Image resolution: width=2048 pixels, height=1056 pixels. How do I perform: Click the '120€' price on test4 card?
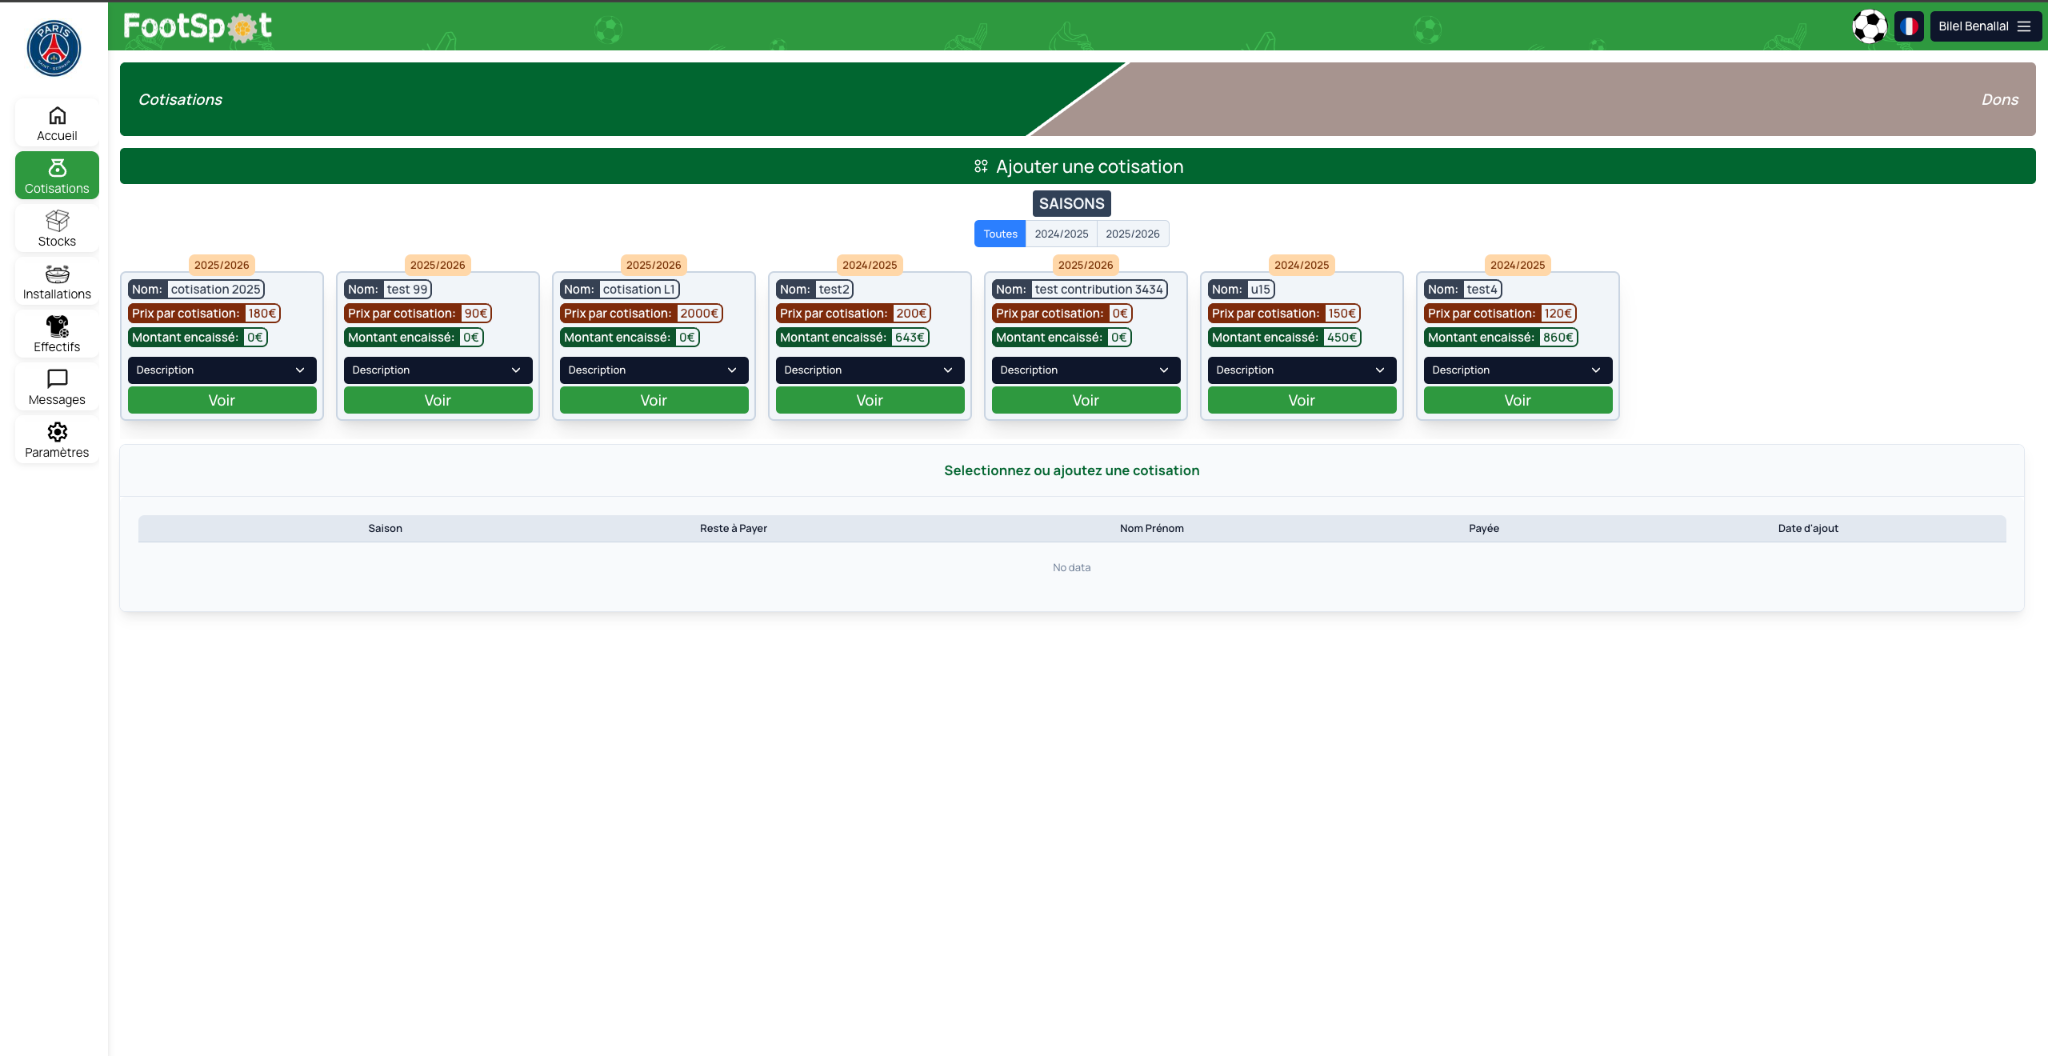(1558, 313)
